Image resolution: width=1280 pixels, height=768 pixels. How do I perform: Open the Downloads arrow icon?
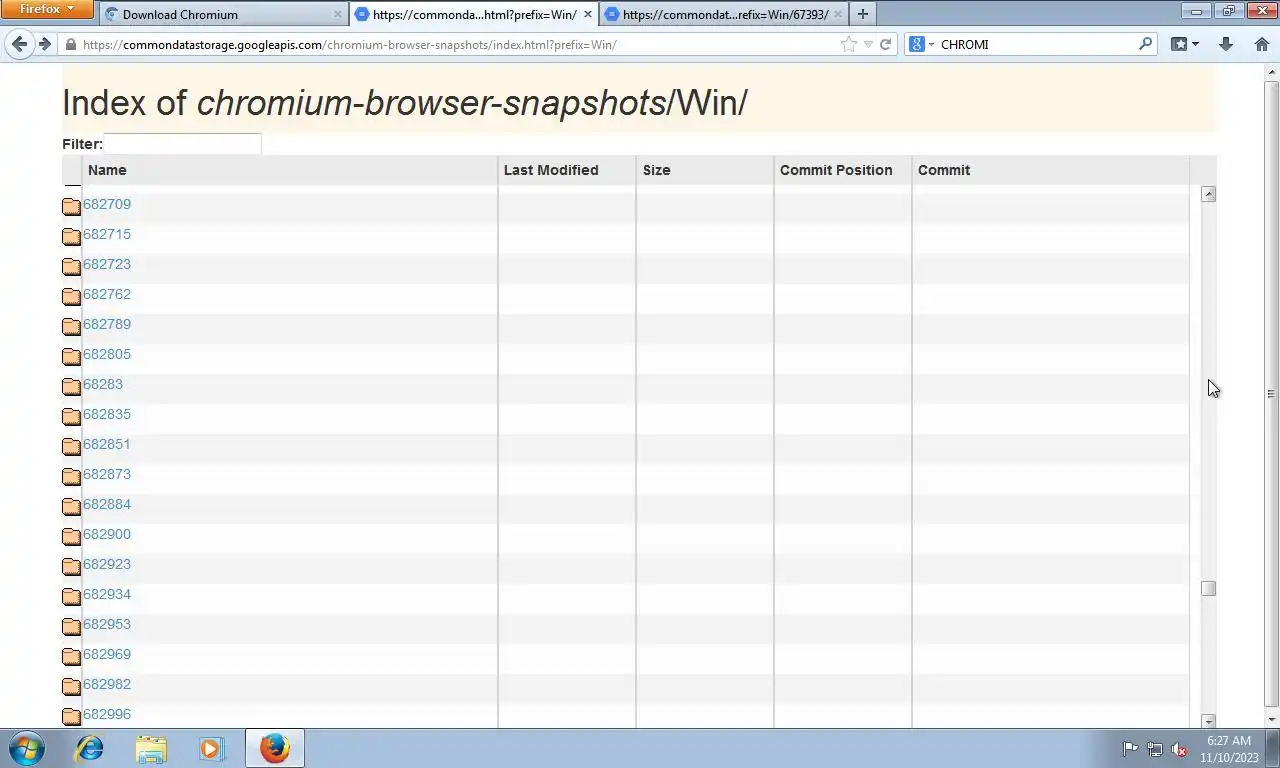(1226, 44)
